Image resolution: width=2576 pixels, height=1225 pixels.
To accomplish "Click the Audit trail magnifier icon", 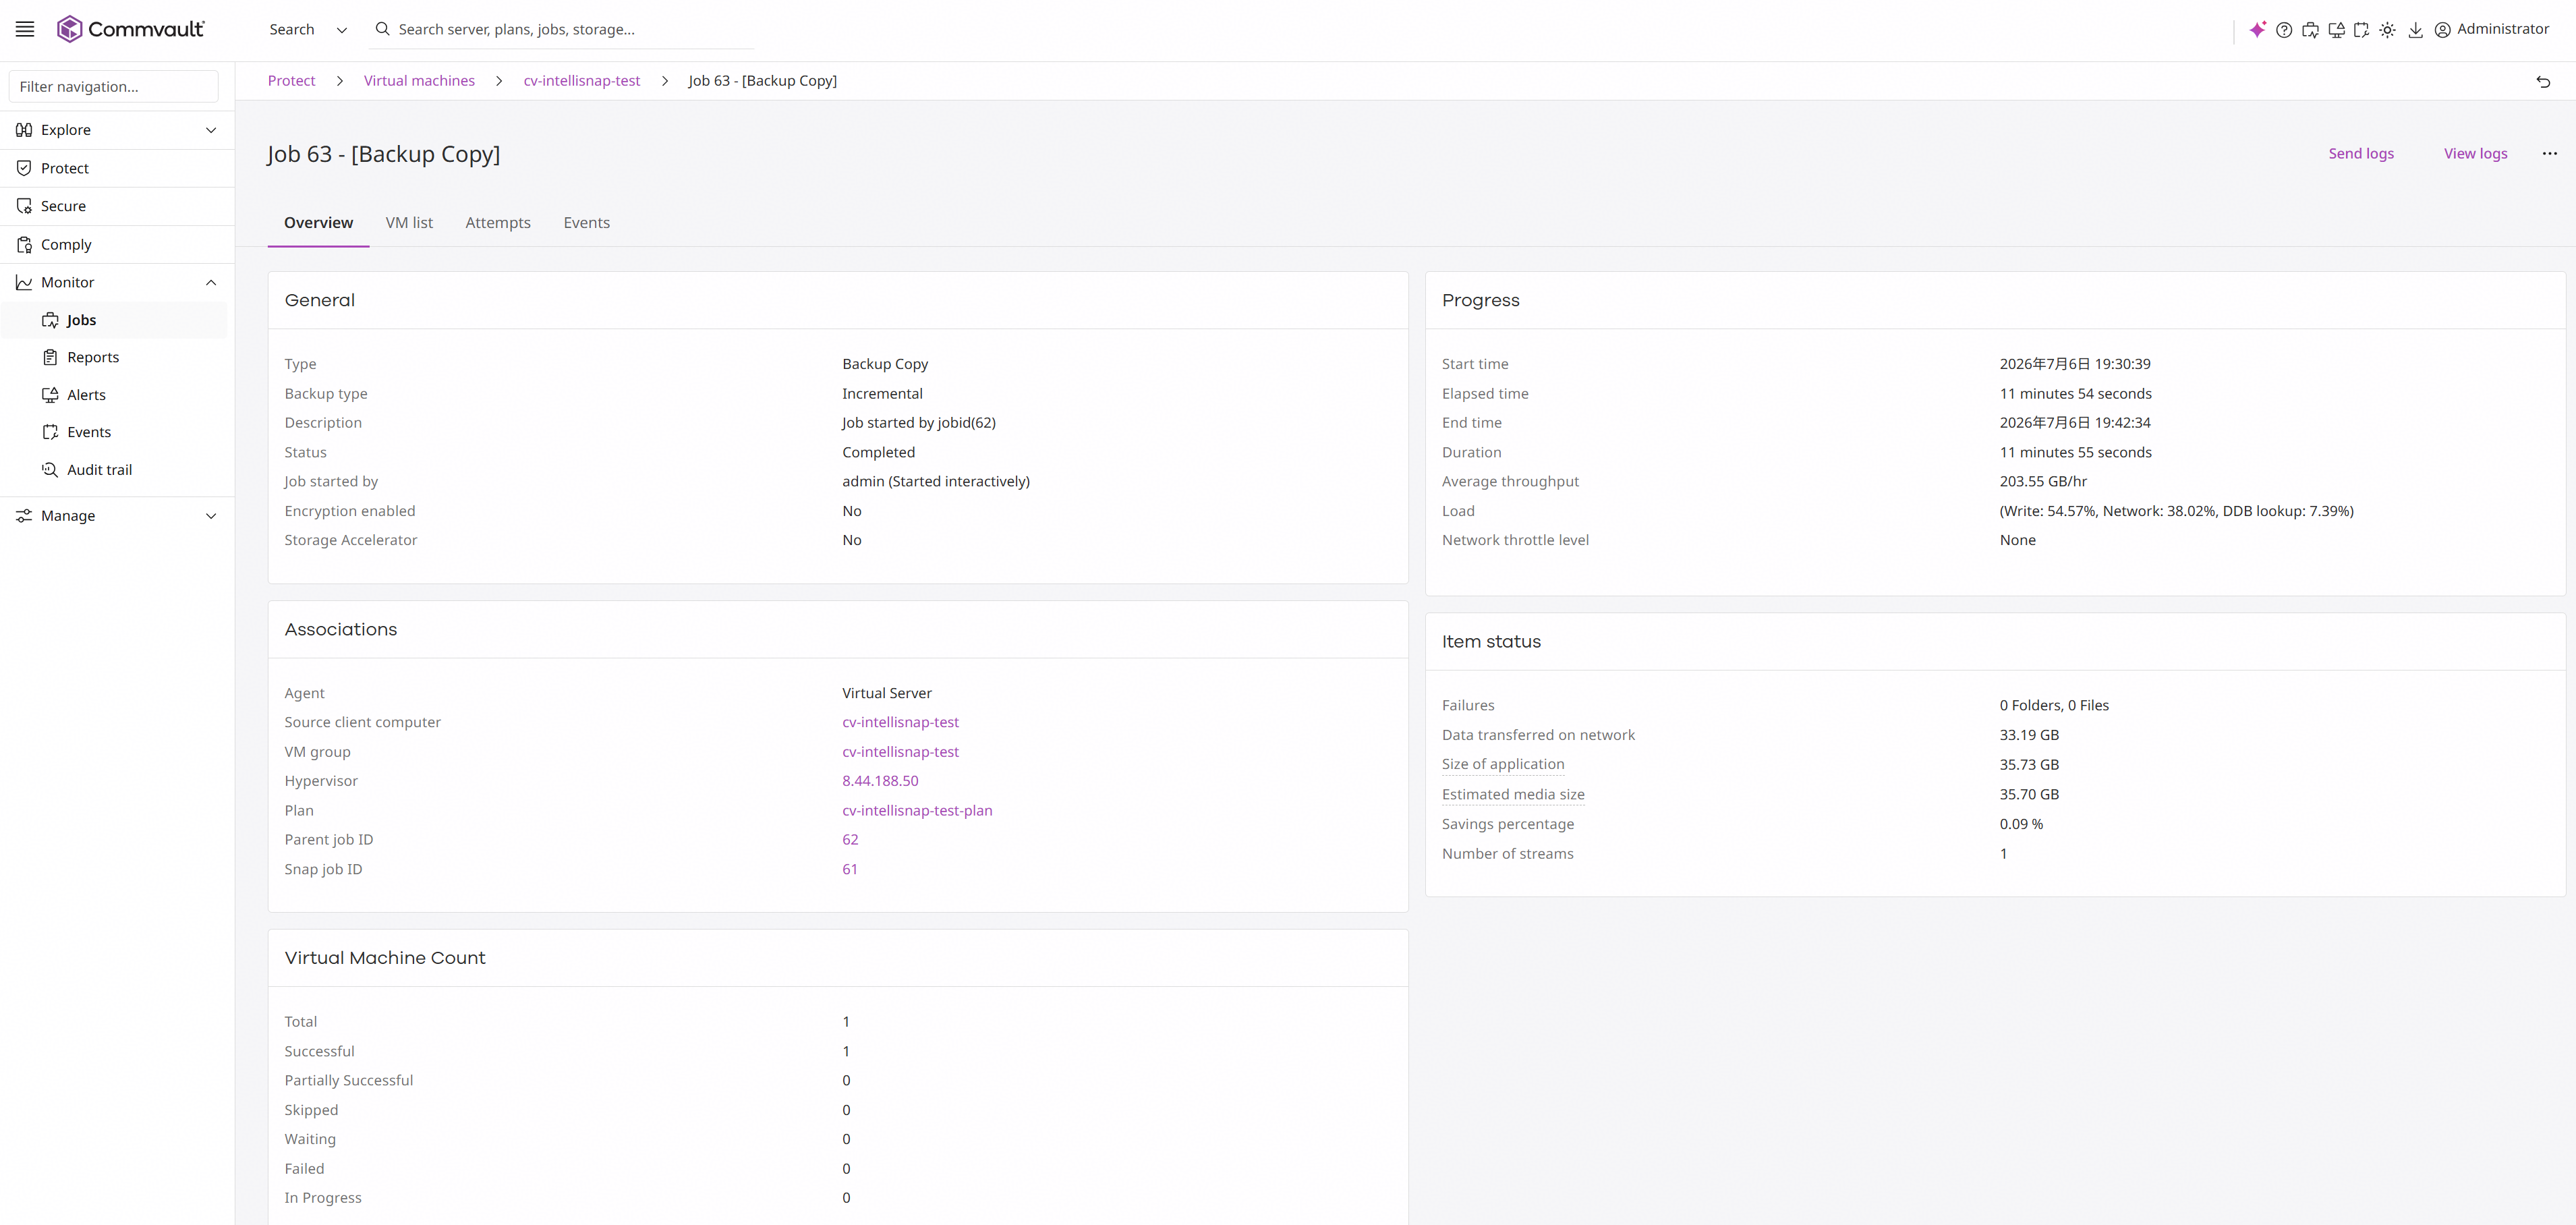I will [50, 470].
